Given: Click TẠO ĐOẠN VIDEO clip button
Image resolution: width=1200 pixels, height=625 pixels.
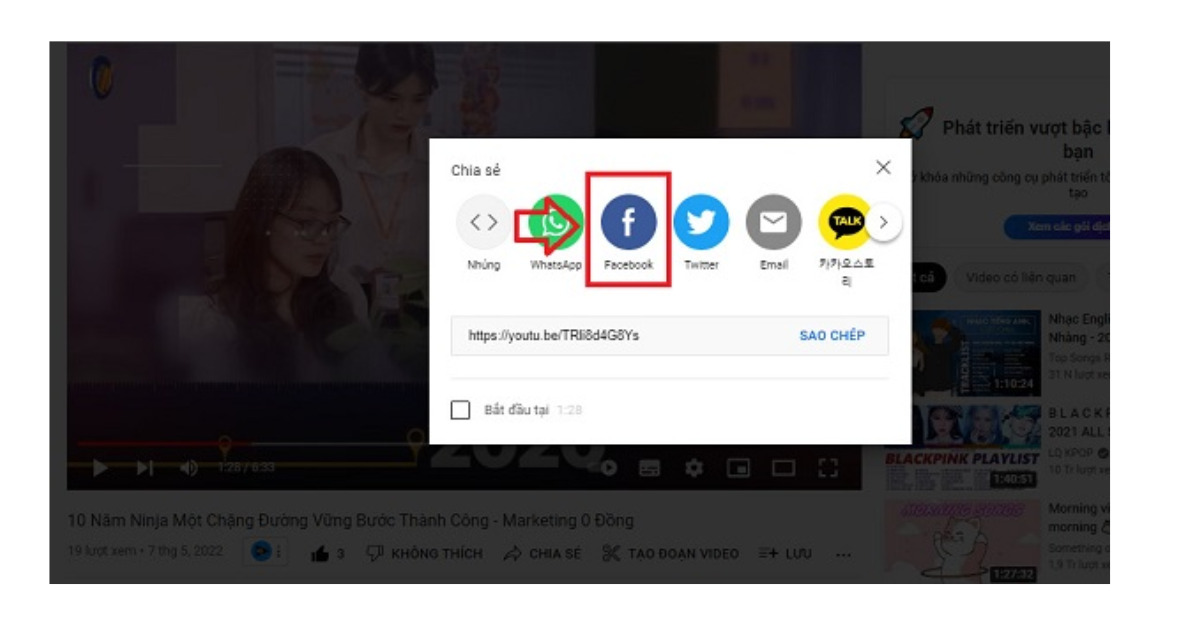Looking at the screenshot, I should (x=670, y=554).
